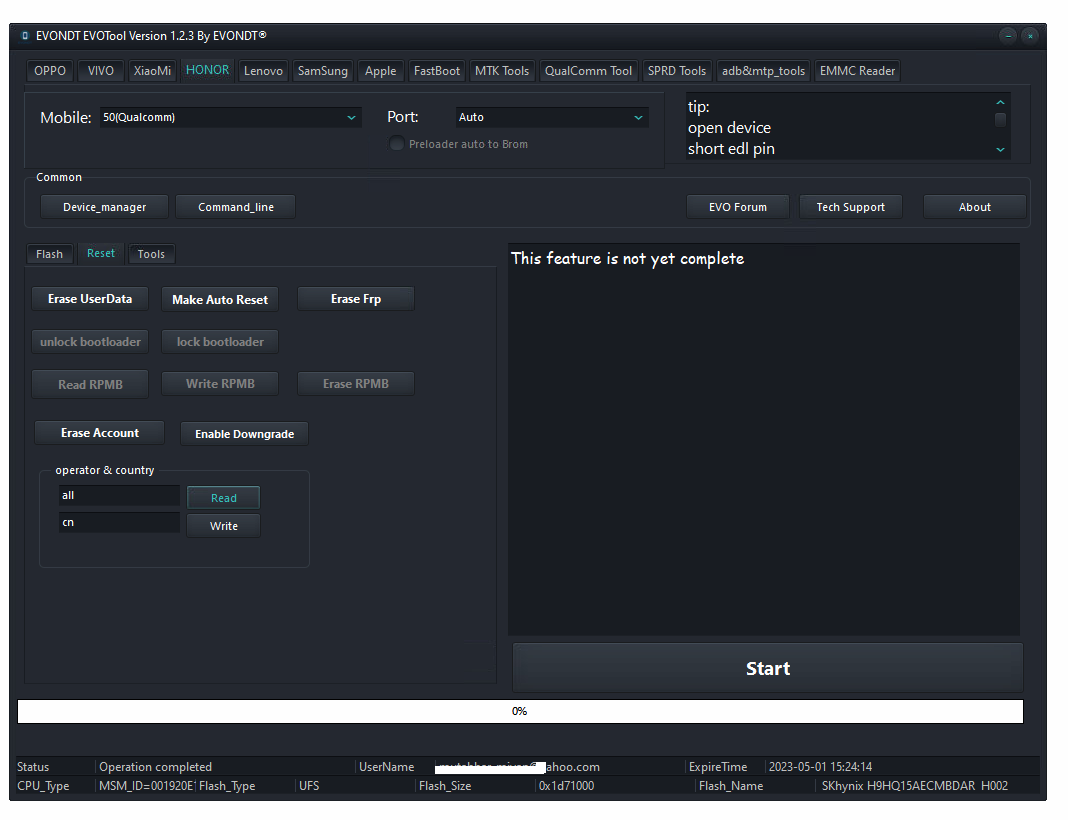Click the Read RPMB button
The height and width of the screenshot is (820, 1068).
pos(90,385)
